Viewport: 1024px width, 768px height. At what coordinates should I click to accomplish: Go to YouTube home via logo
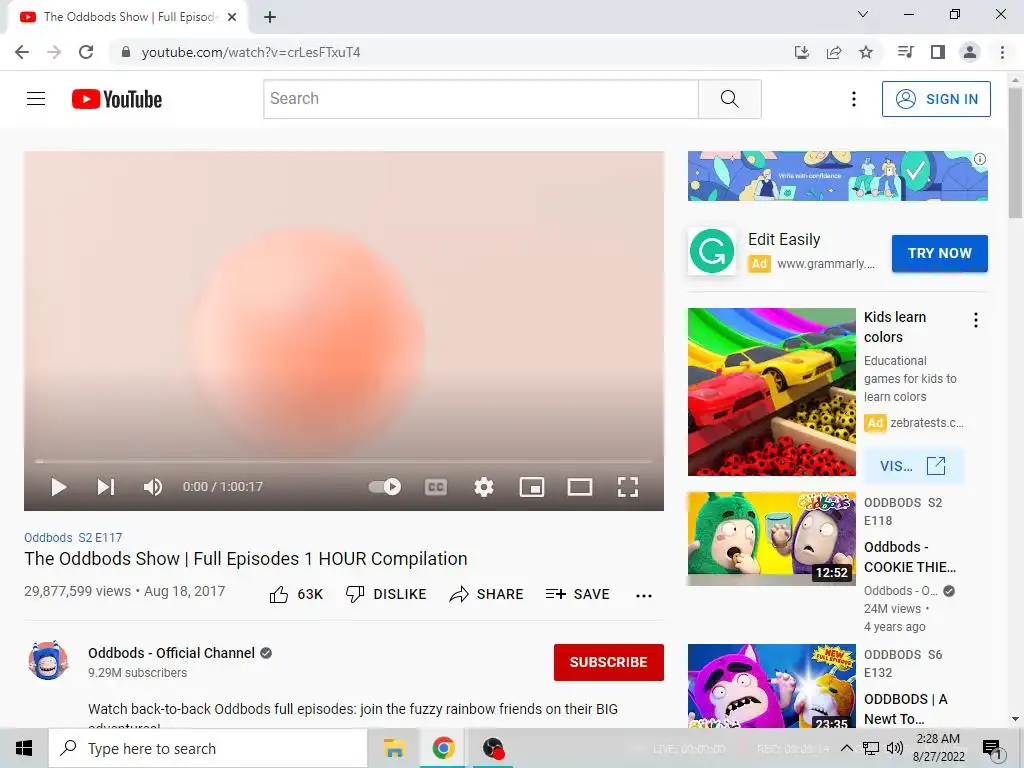[117, 99]
